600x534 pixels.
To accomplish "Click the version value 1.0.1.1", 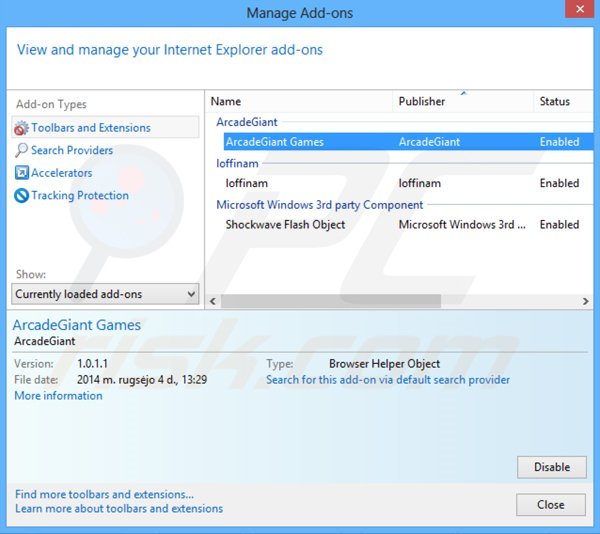I will [x=92, y=364].
